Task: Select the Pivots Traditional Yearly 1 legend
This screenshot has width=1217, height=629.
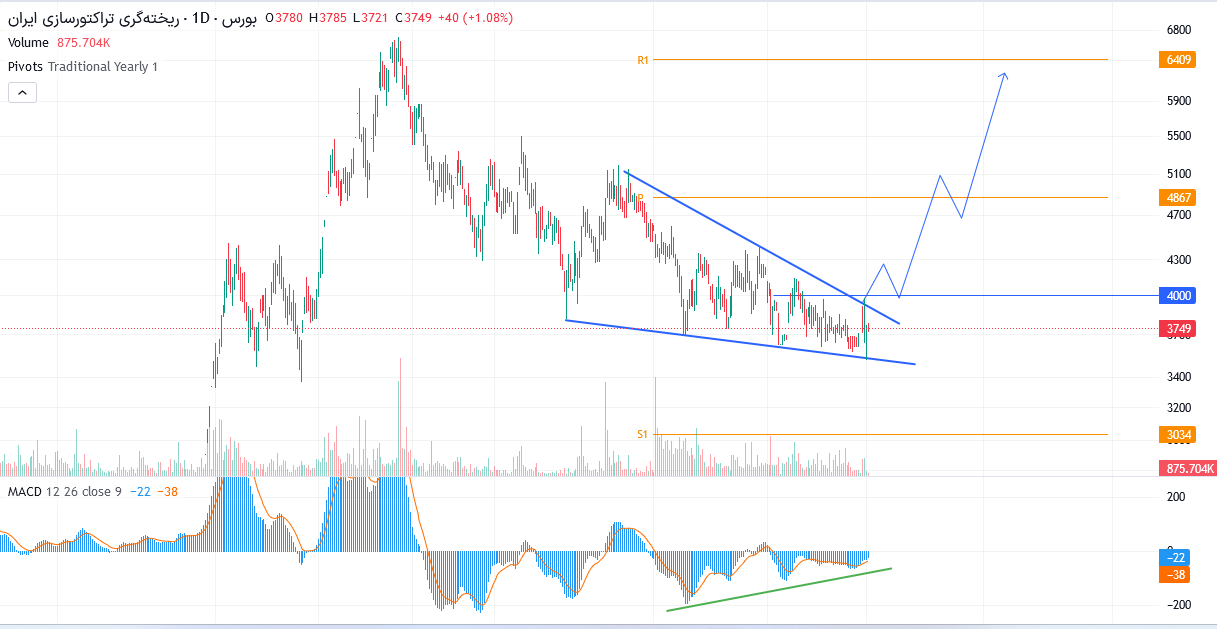Action: [83, 67]
